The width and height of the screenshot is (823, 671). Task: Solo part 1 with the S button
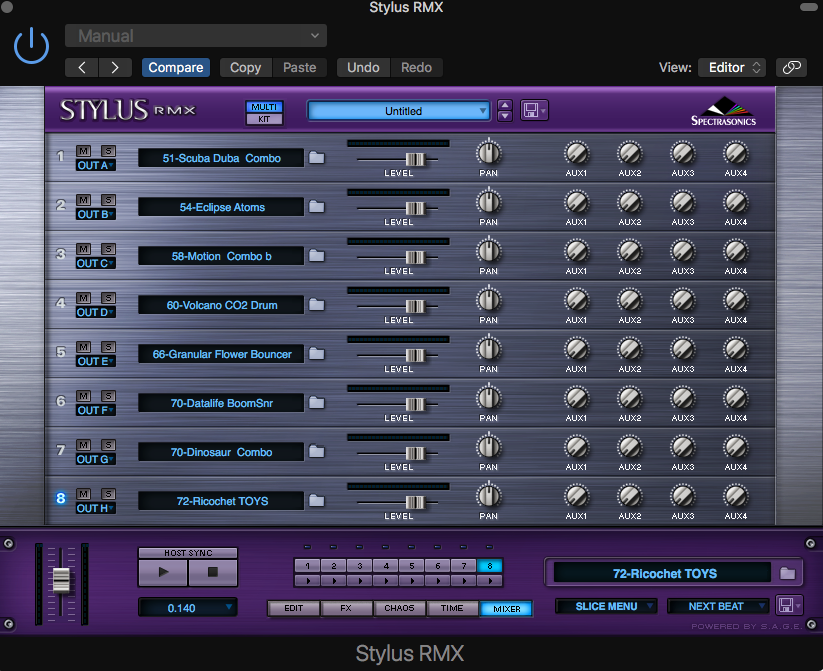pos(108,151)
